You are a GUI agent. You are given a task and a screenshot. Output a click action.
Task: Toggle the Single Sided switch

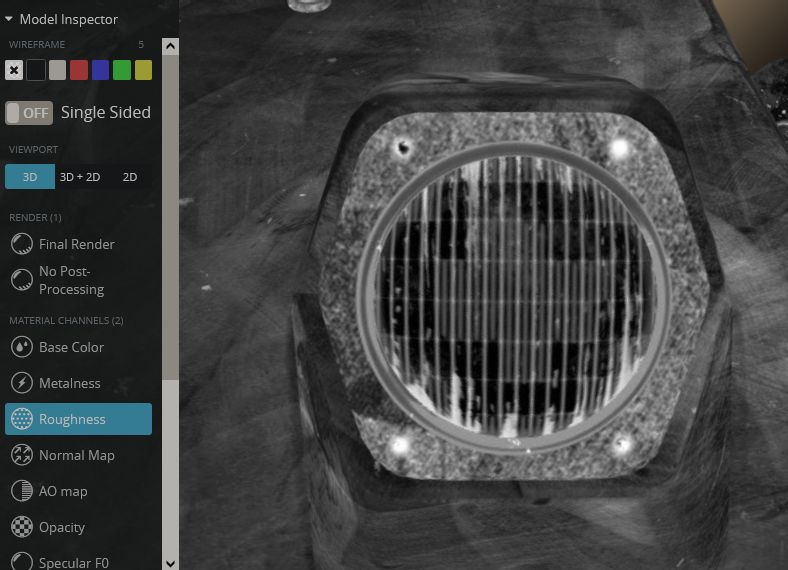29,113
